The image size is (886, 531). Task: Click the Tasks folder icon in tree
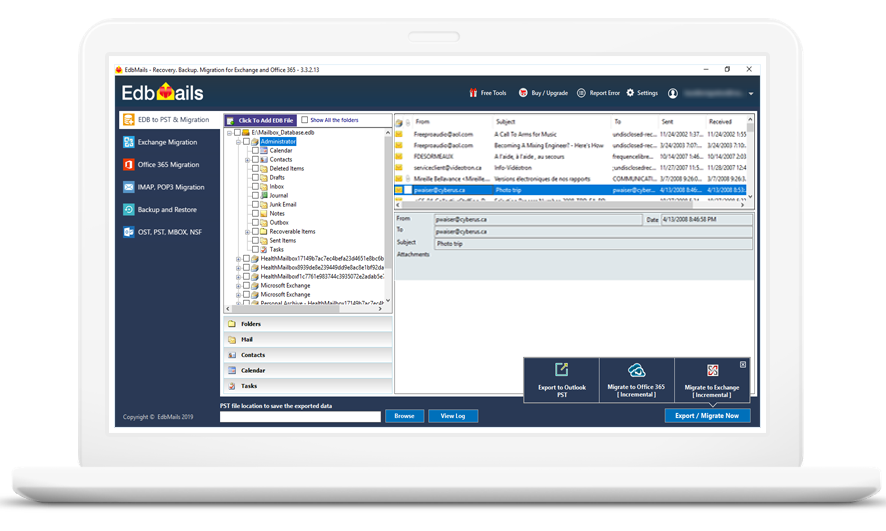[x=264, y=249]
